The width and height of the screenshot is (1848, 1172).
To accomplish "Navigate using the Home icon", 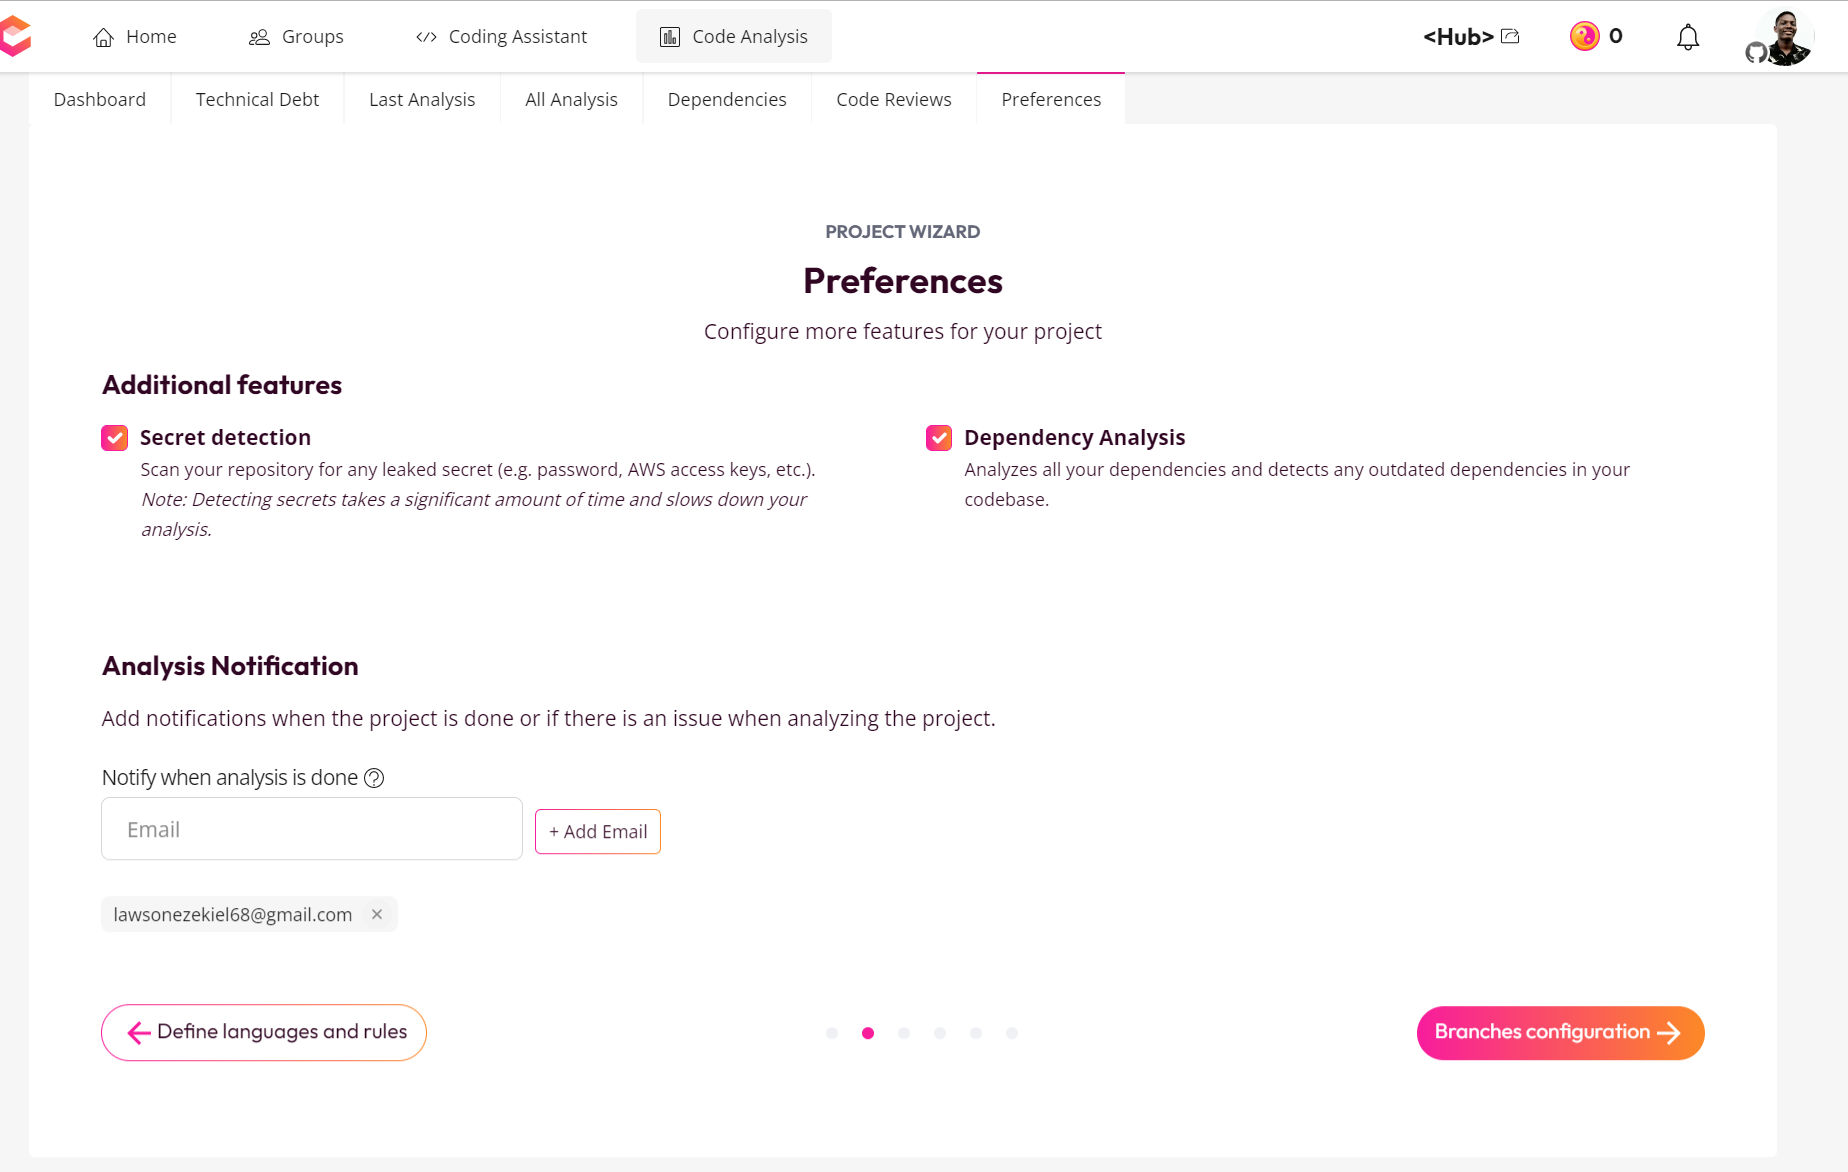I will point(103,35).
